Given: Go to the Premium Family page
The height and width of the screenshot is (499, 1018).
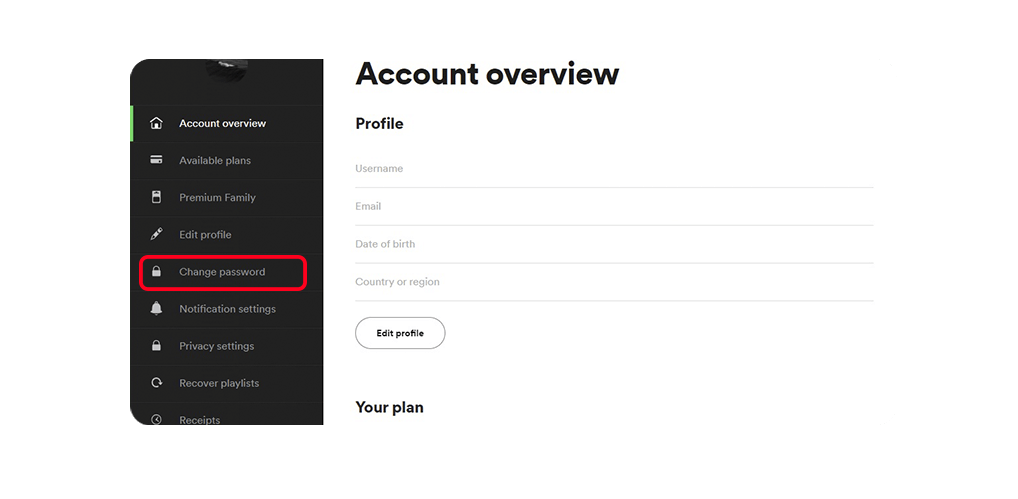Looking at the screenshot, I should pyautogui.click(x=227, y=197).
